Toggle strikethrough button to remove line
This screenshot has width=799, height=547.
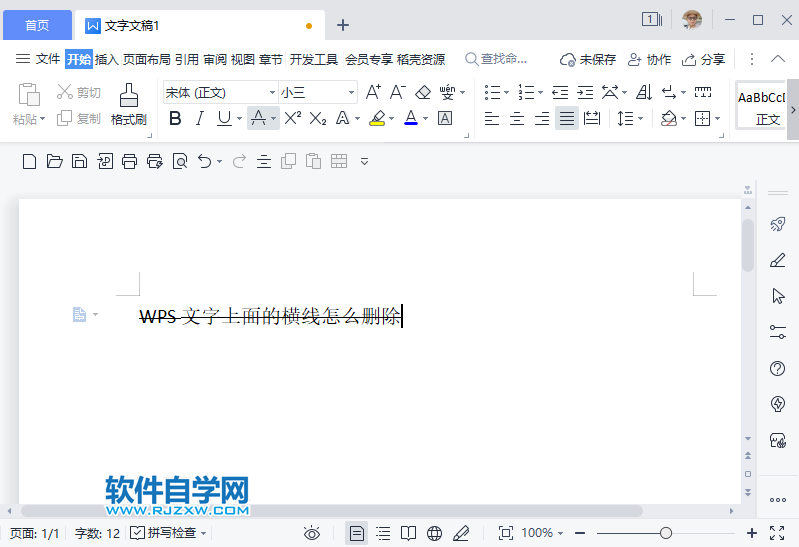click(x=258, y=119)
